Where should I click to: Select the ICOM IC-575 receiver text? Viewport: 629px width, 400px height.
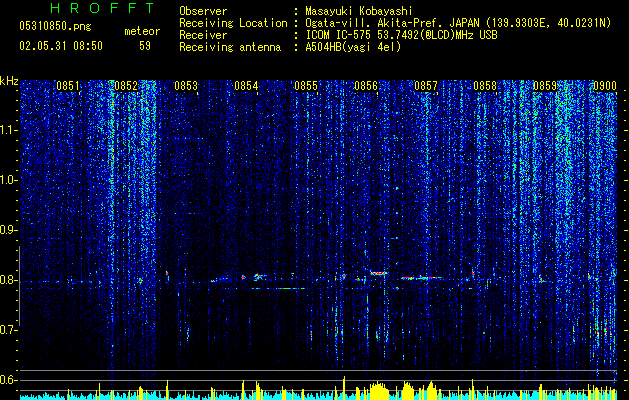(401, 35)
